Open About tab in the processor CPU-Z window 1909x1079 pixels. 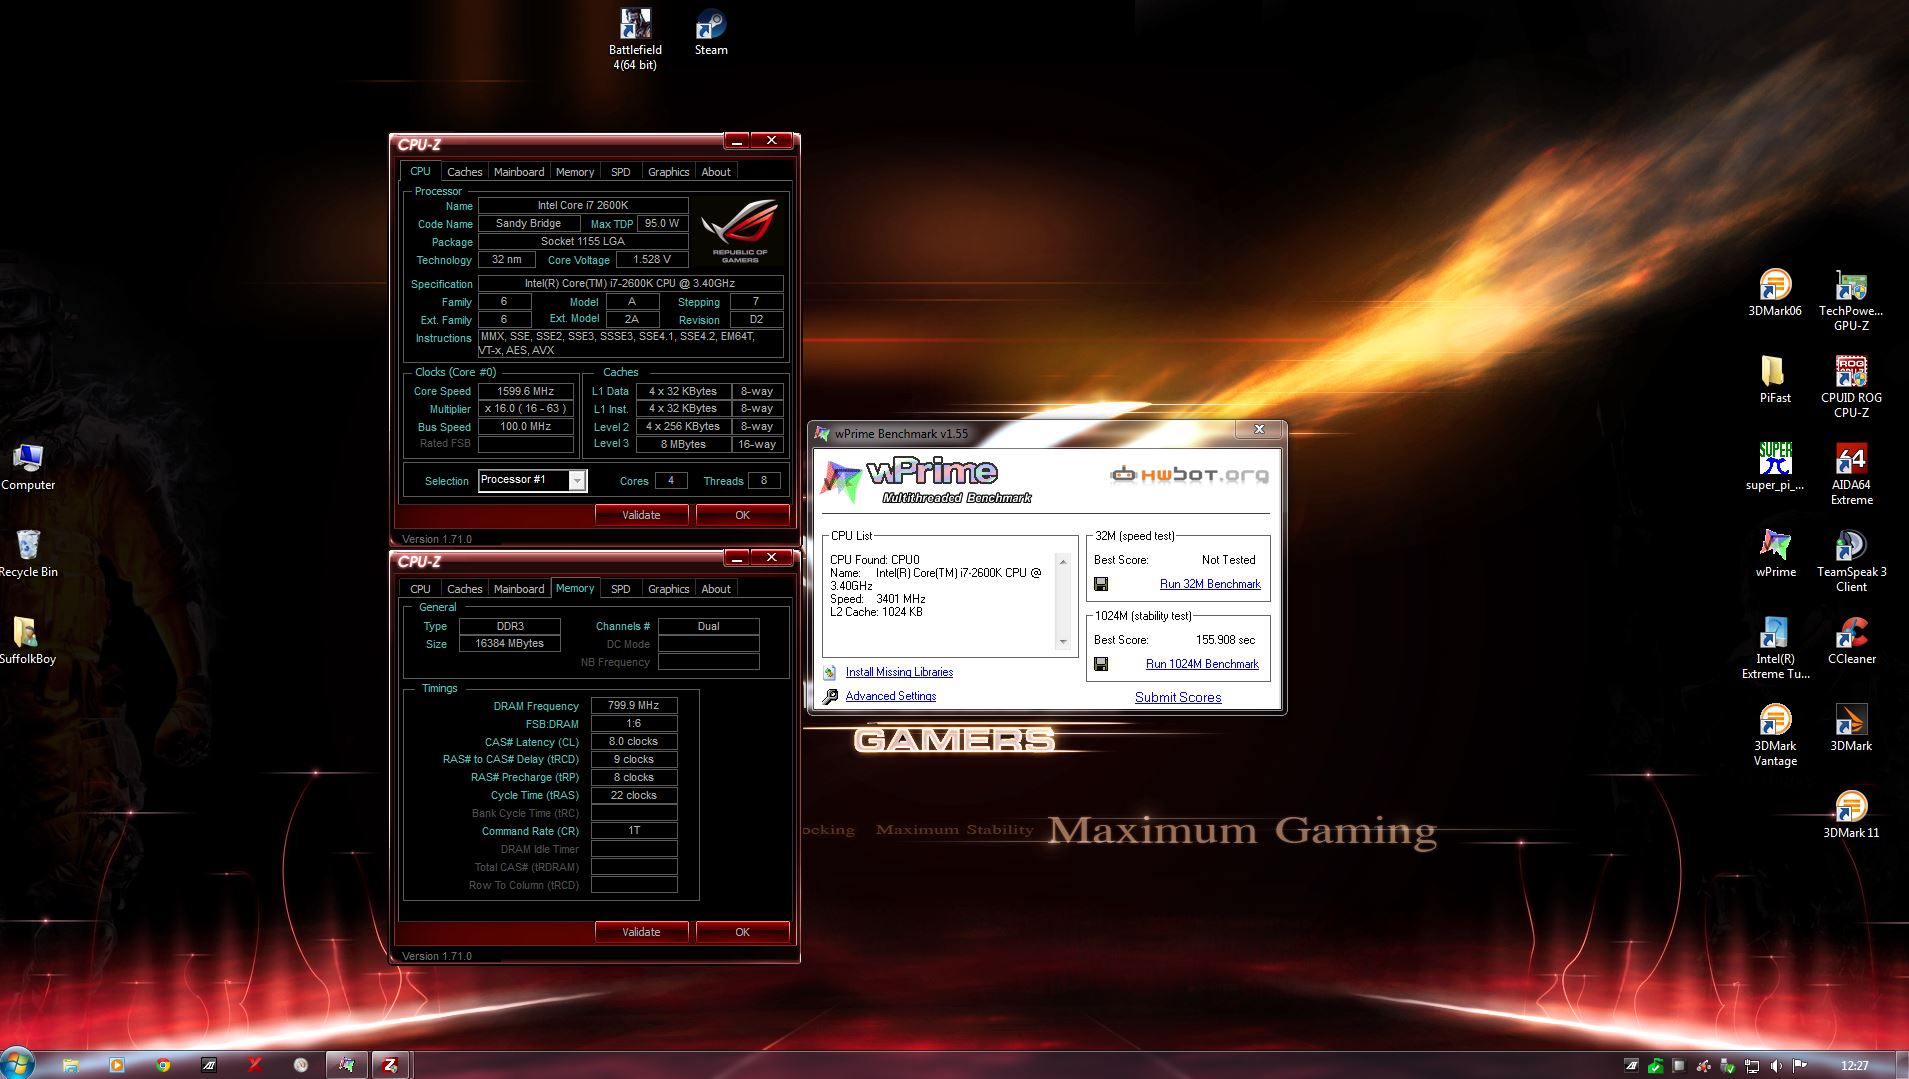(x=716, y=172)
